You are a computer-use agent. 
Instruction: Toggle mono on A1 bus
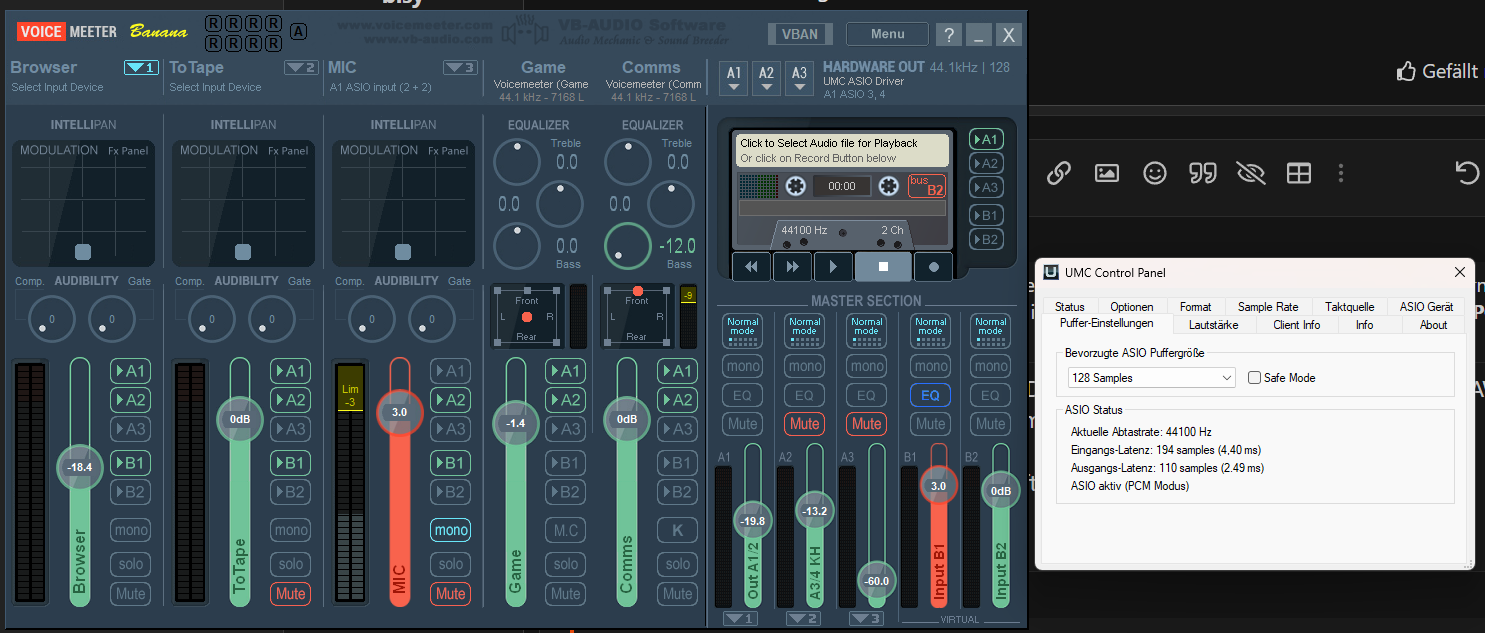pos(742,366)
